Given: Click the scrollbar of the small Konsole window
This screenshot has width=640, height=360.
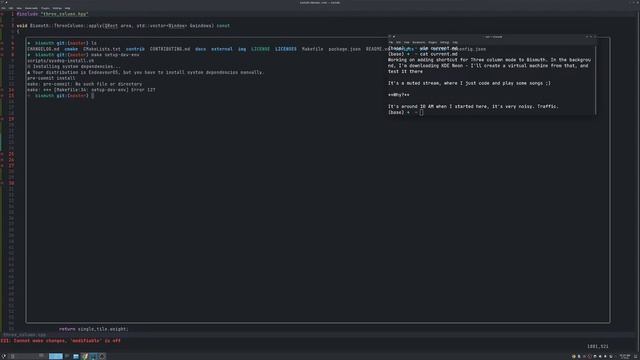Looking at the screenshot, I should coord(595,80).
